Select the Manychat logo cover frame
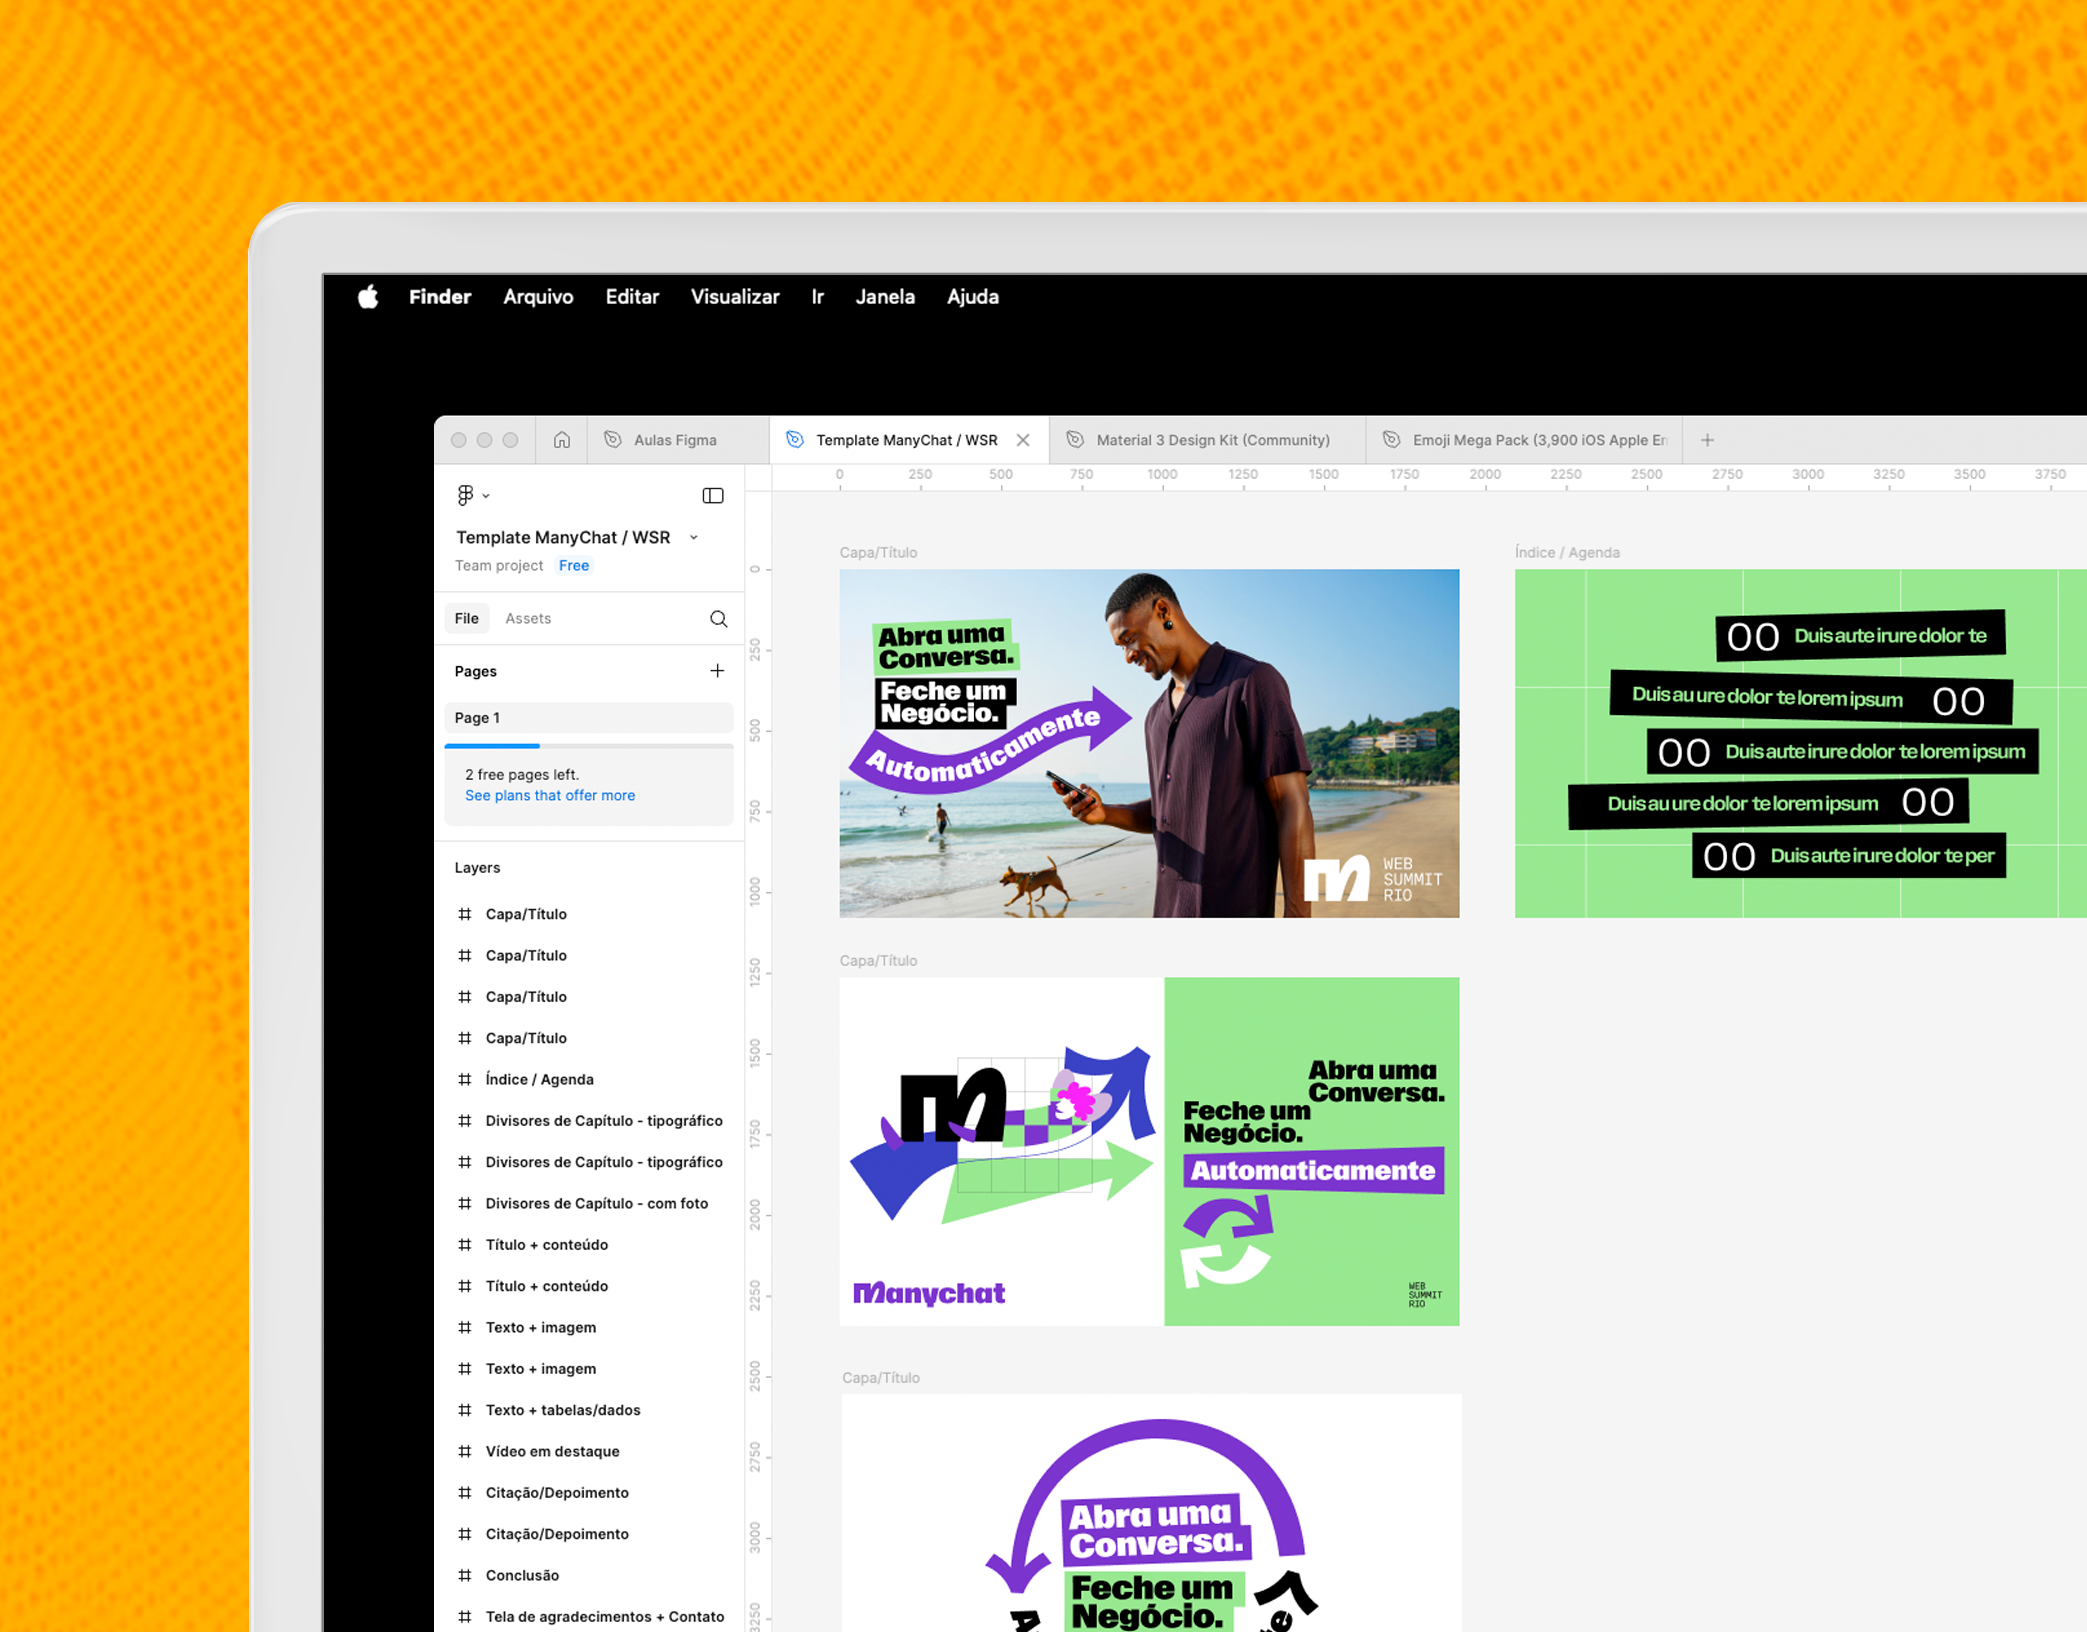Image resolution: width=2087 pixels, height=1632 pixels. click(x=1149, y=1151)
